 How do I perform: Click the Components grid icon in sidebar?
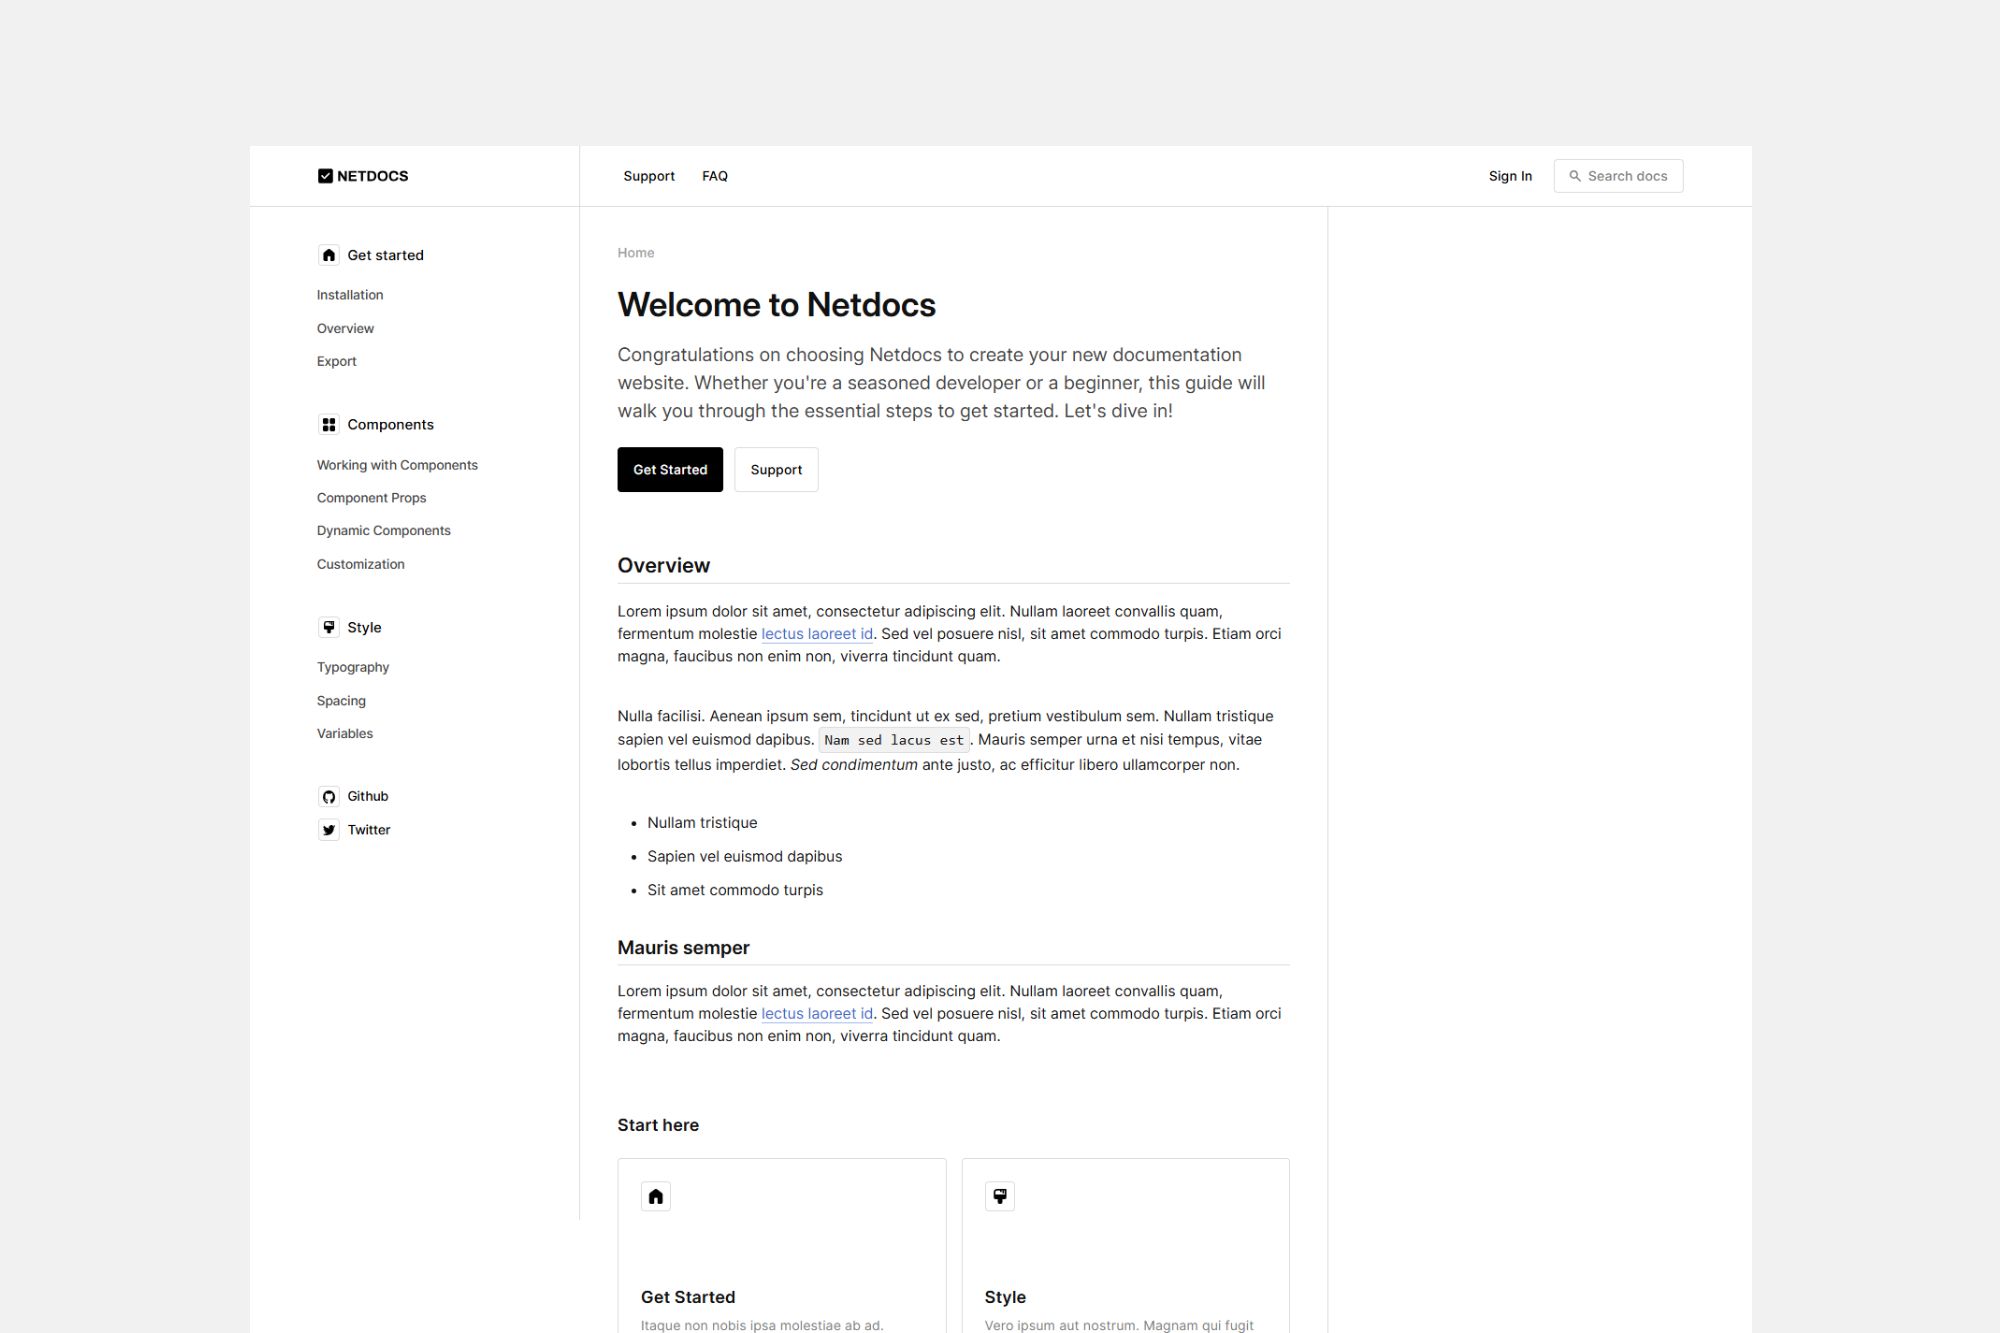click(328, 425)
